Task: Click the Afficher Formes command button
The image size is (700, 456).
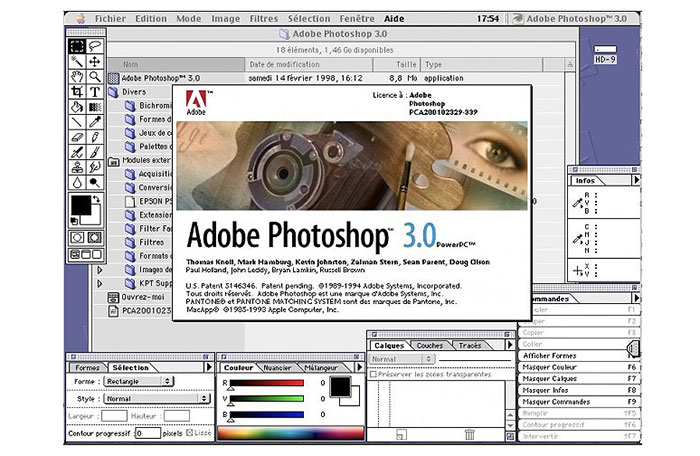Action: (x=579, y=356)
